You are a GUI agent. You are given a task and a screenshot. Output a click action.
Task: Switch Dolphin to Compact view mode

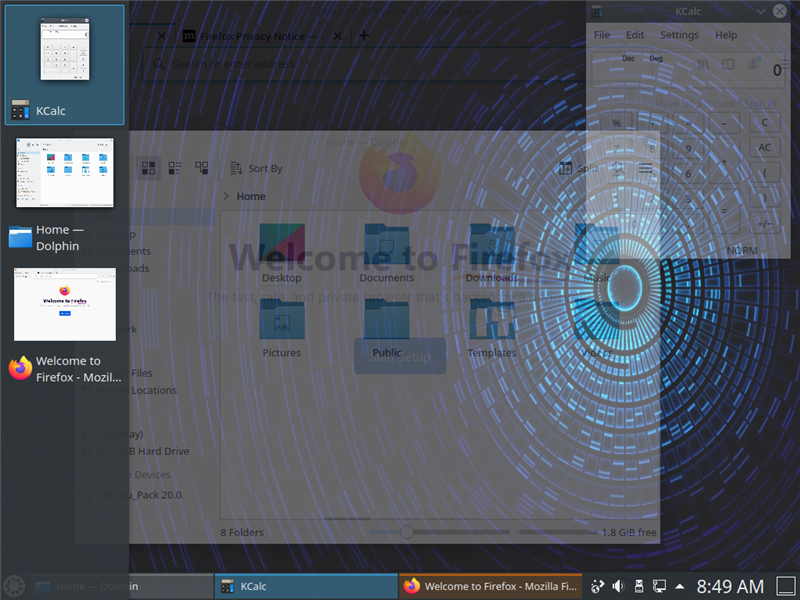click(175, 168)
